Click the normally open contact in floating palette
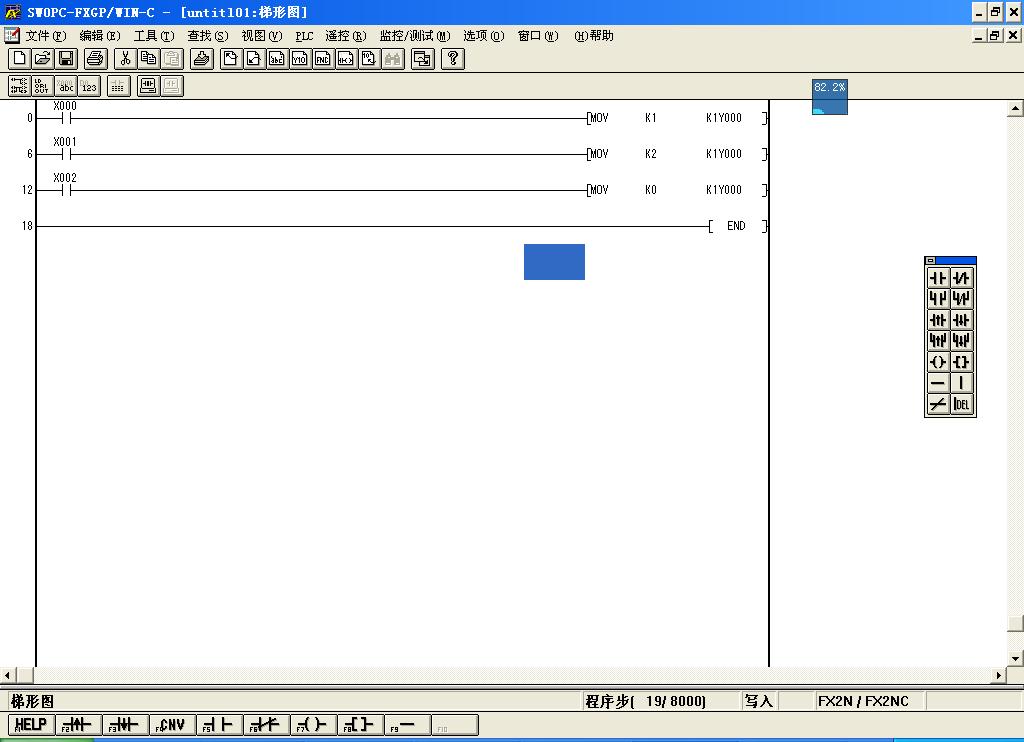This screenshot has height=742, width=1024. pyautogui.click(x=938, y=278)
